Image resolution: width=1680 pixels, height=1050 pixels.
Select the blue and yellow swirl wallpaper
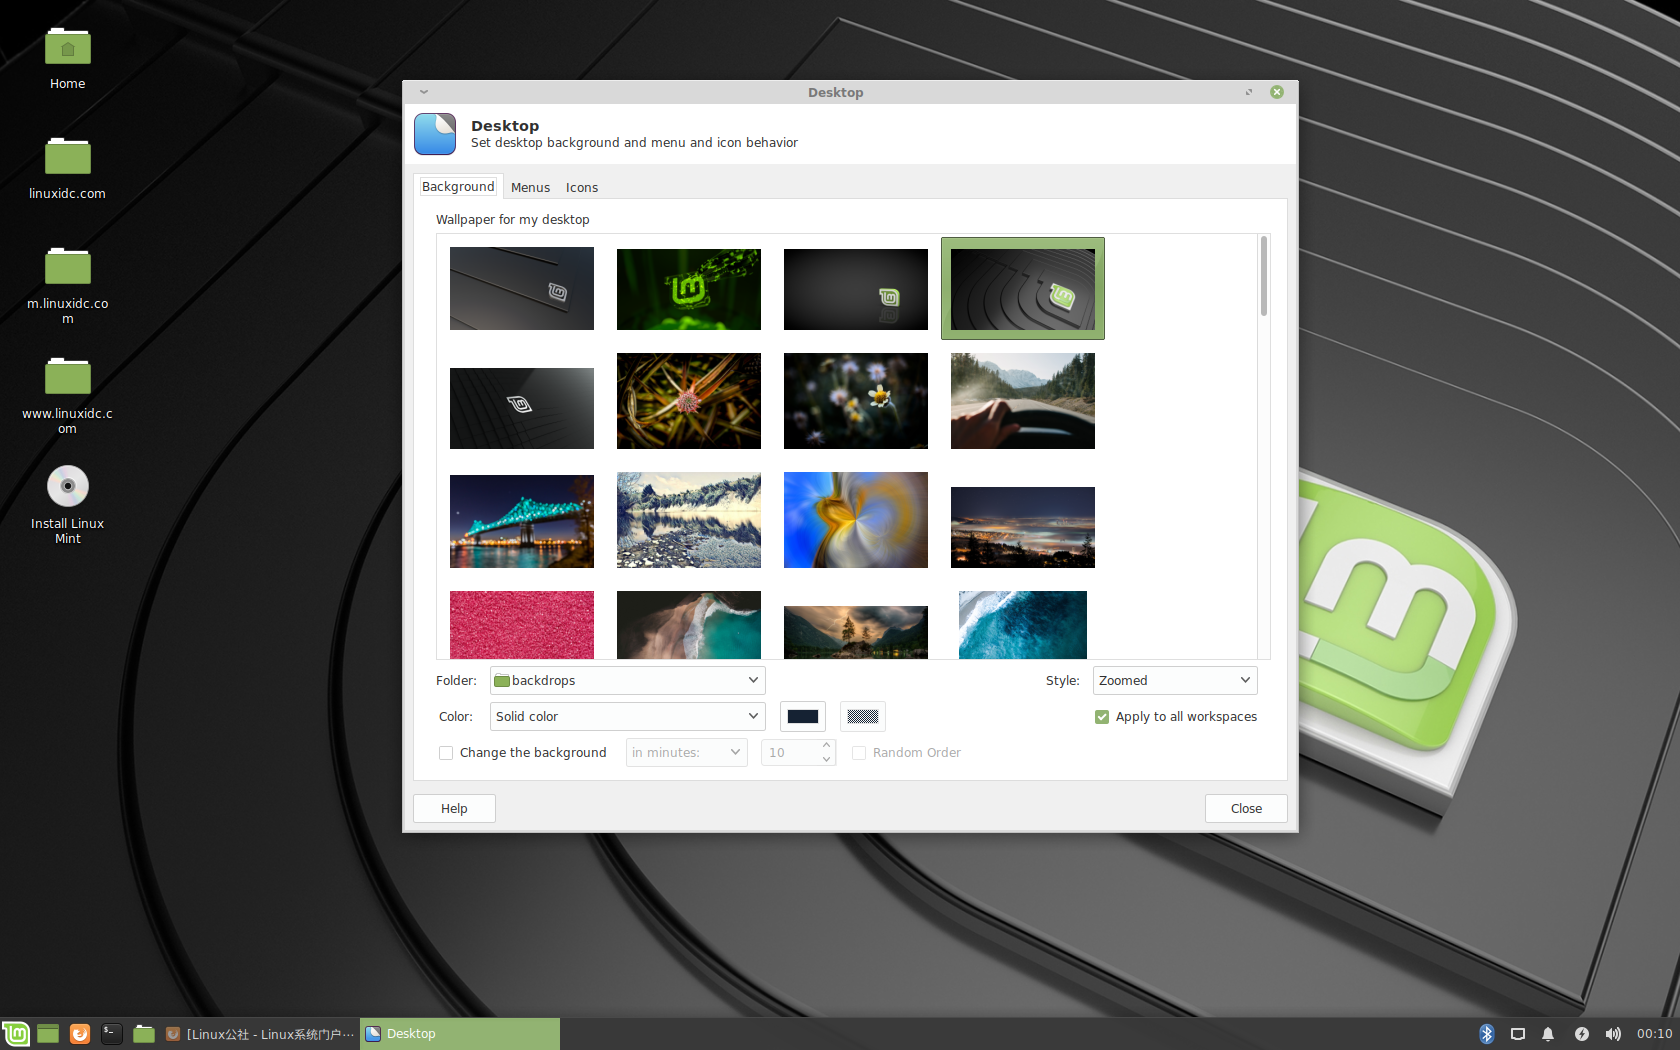point(856,520)
